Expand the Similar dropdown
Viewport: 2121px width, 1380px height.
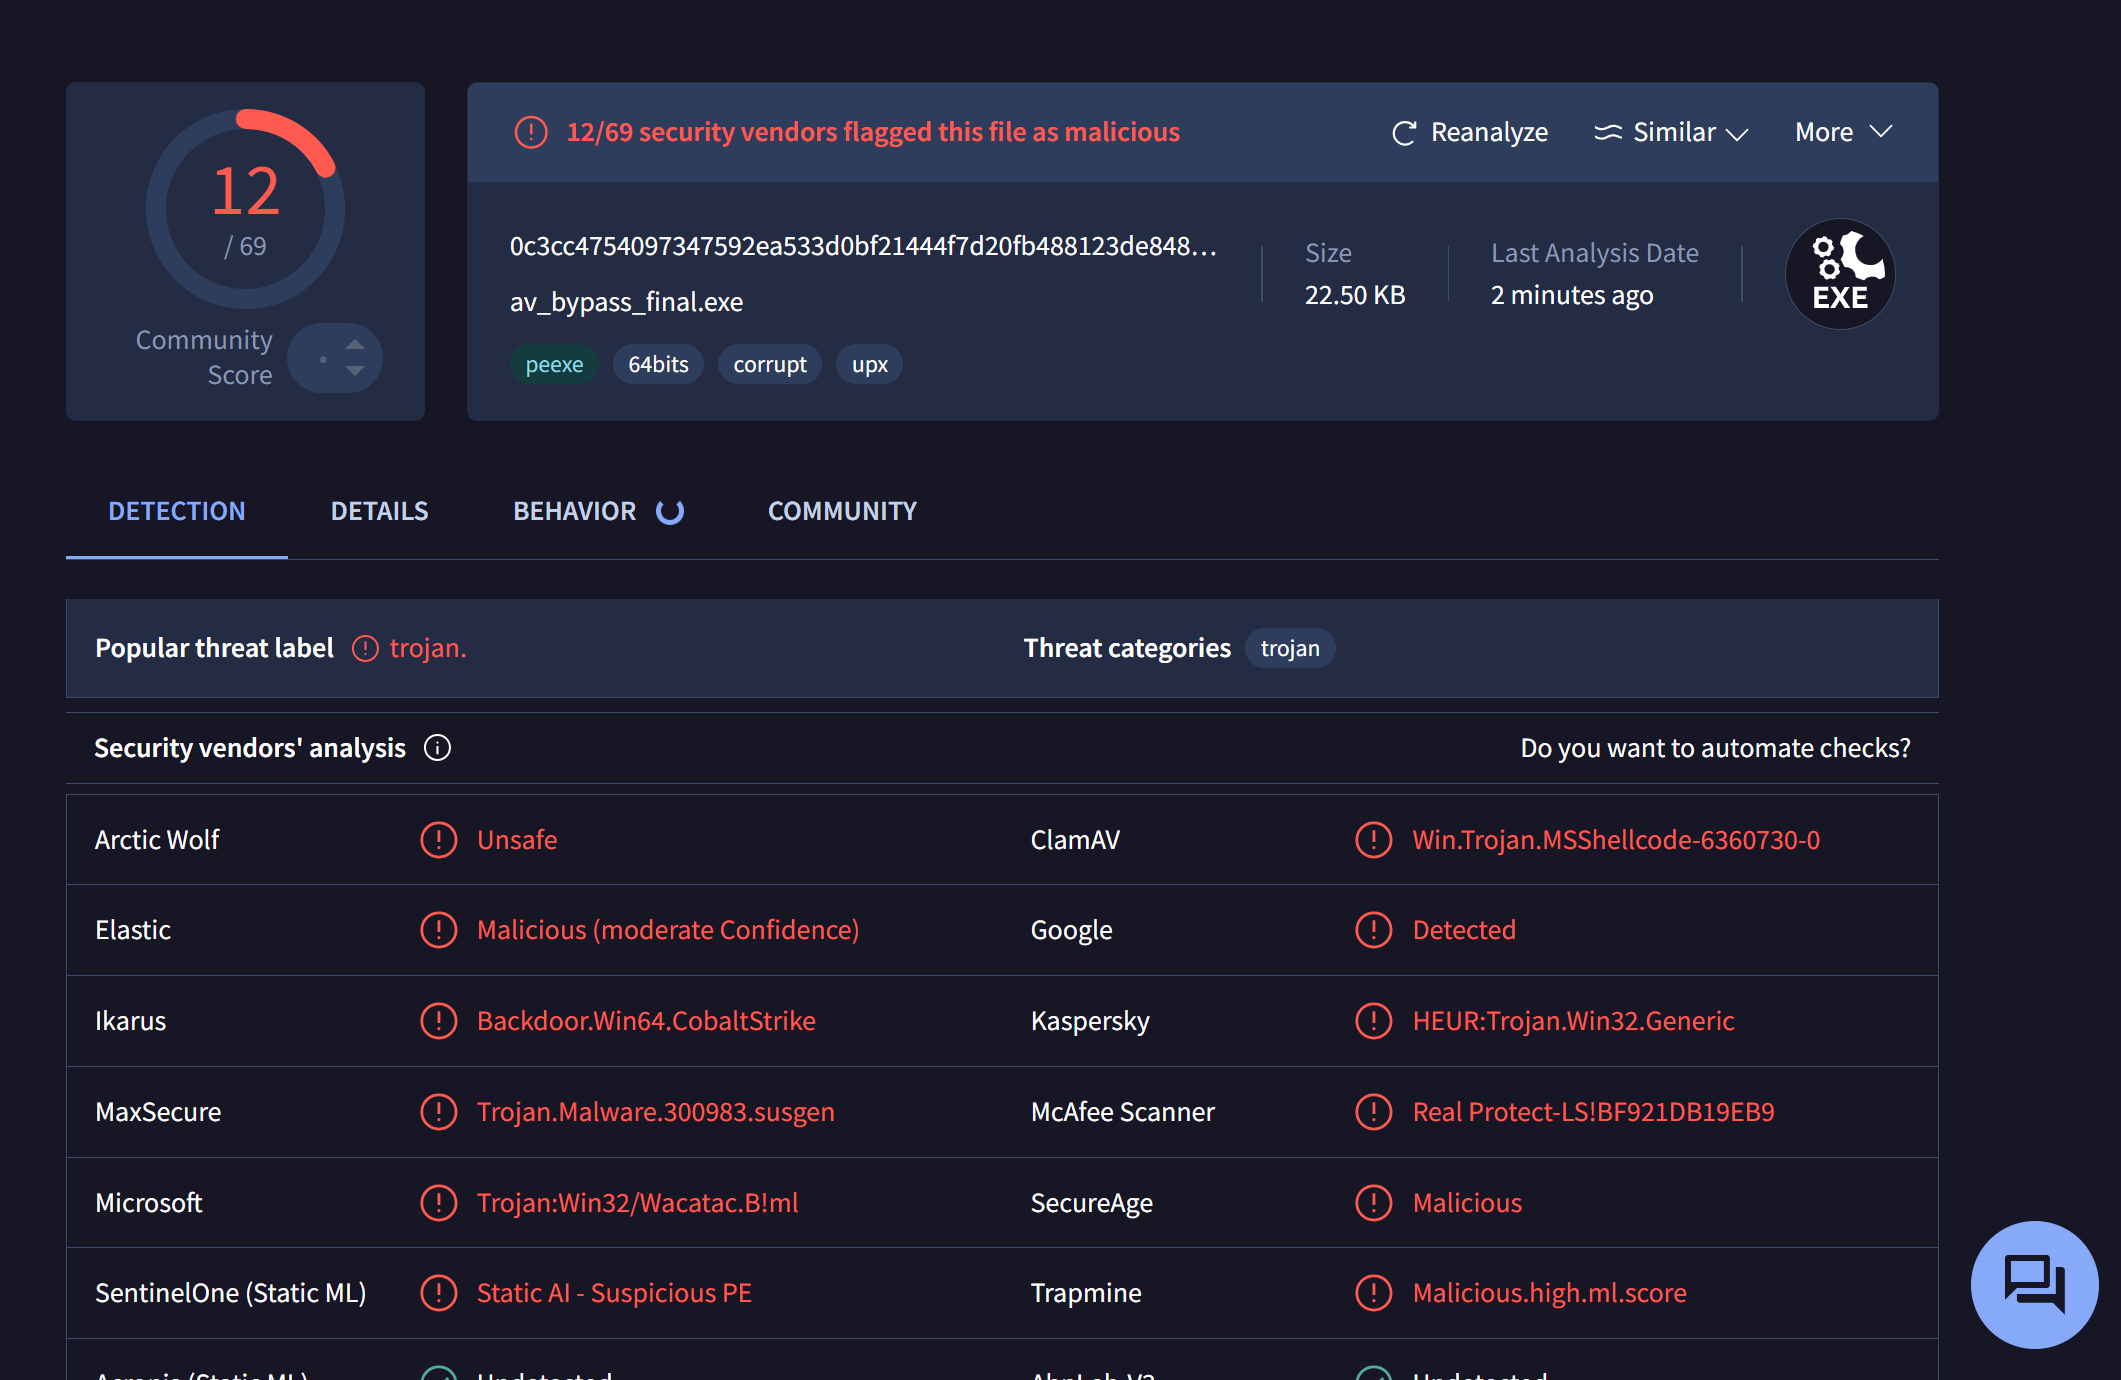coord(1737,134)
